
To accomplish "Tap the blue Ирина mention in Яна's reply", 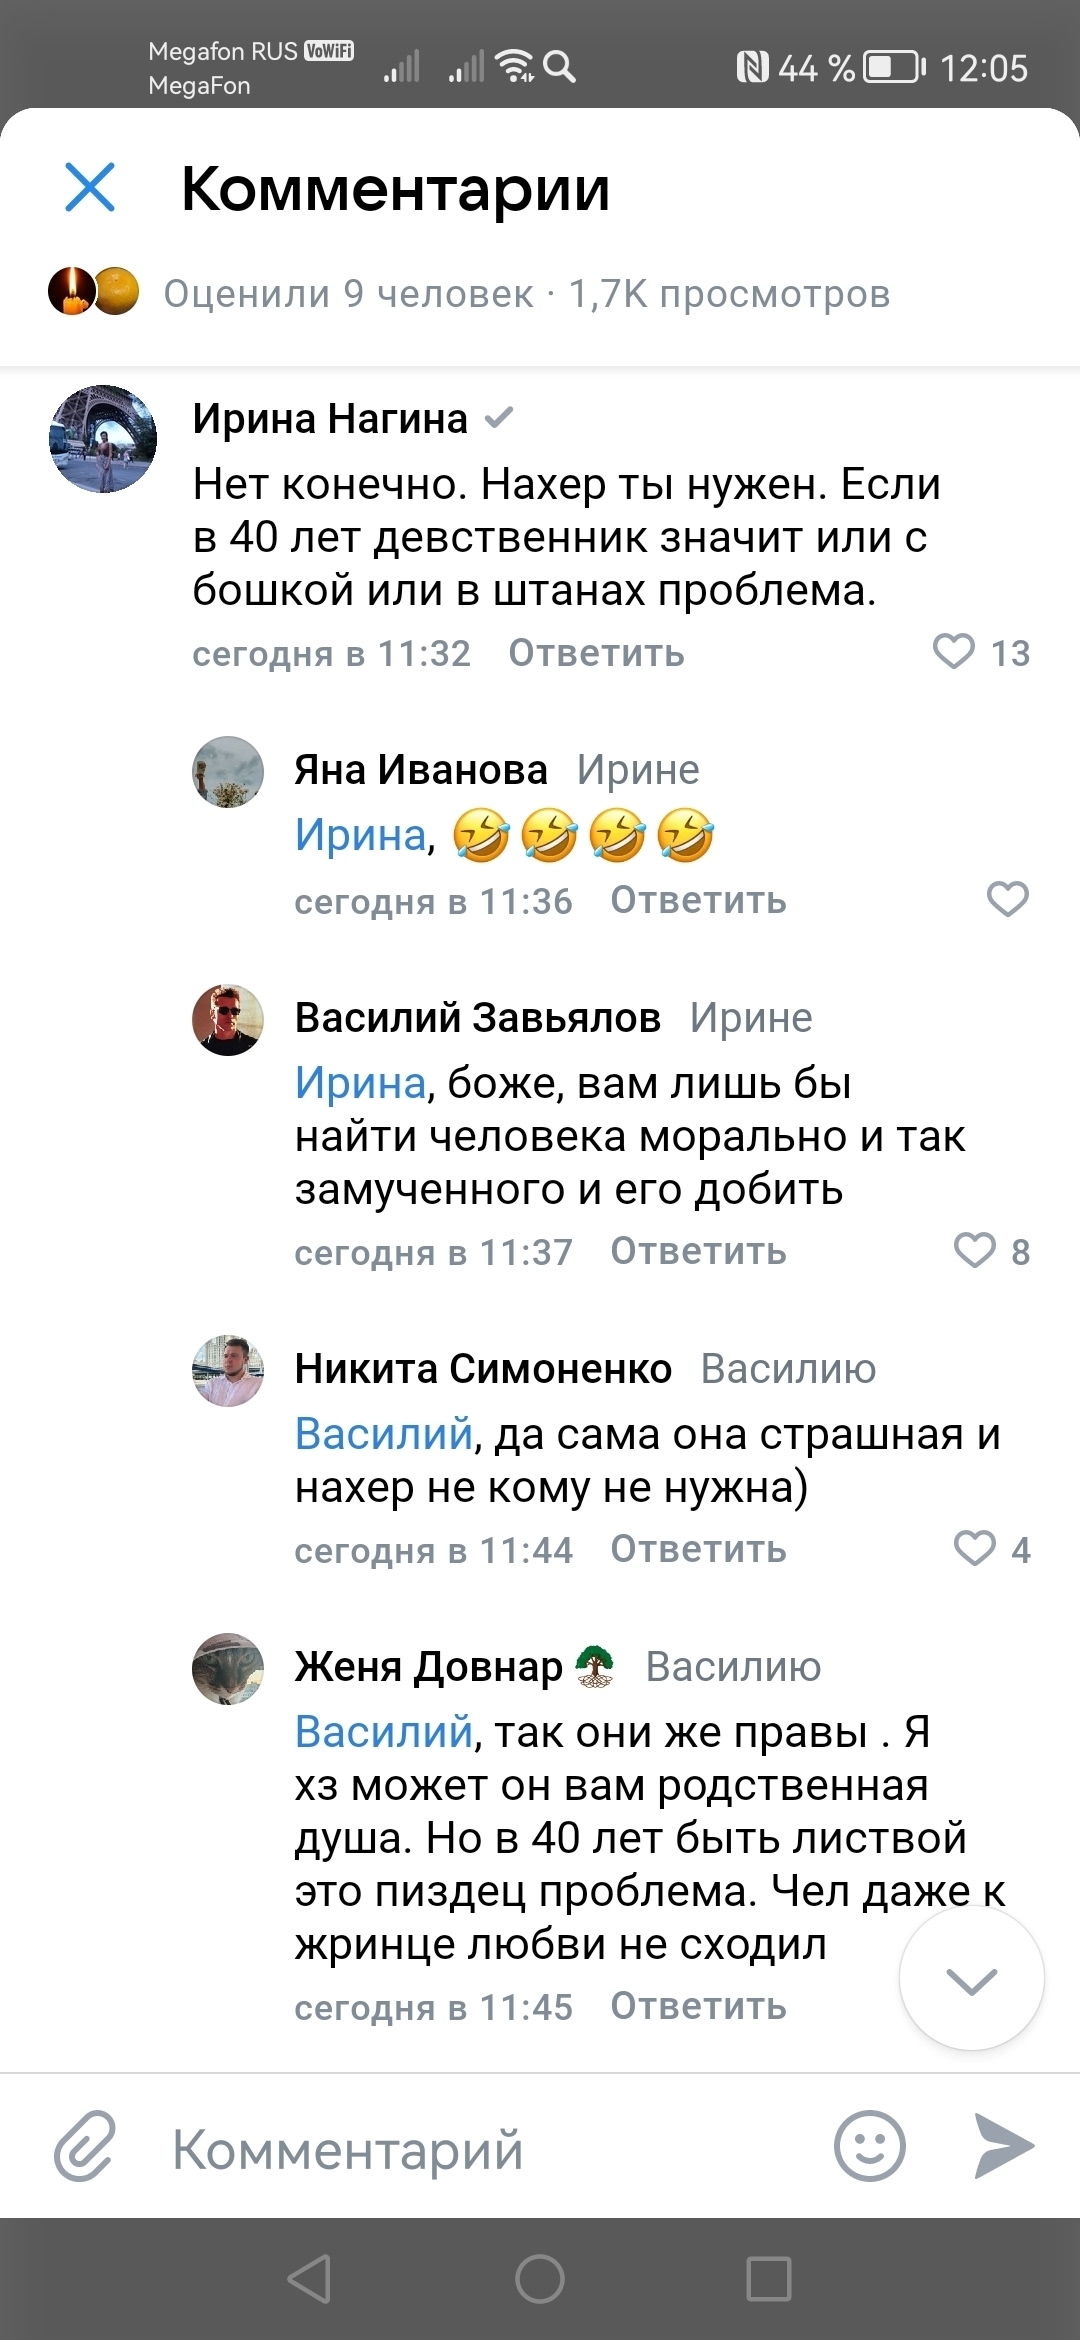I will (x=360, y=835).
